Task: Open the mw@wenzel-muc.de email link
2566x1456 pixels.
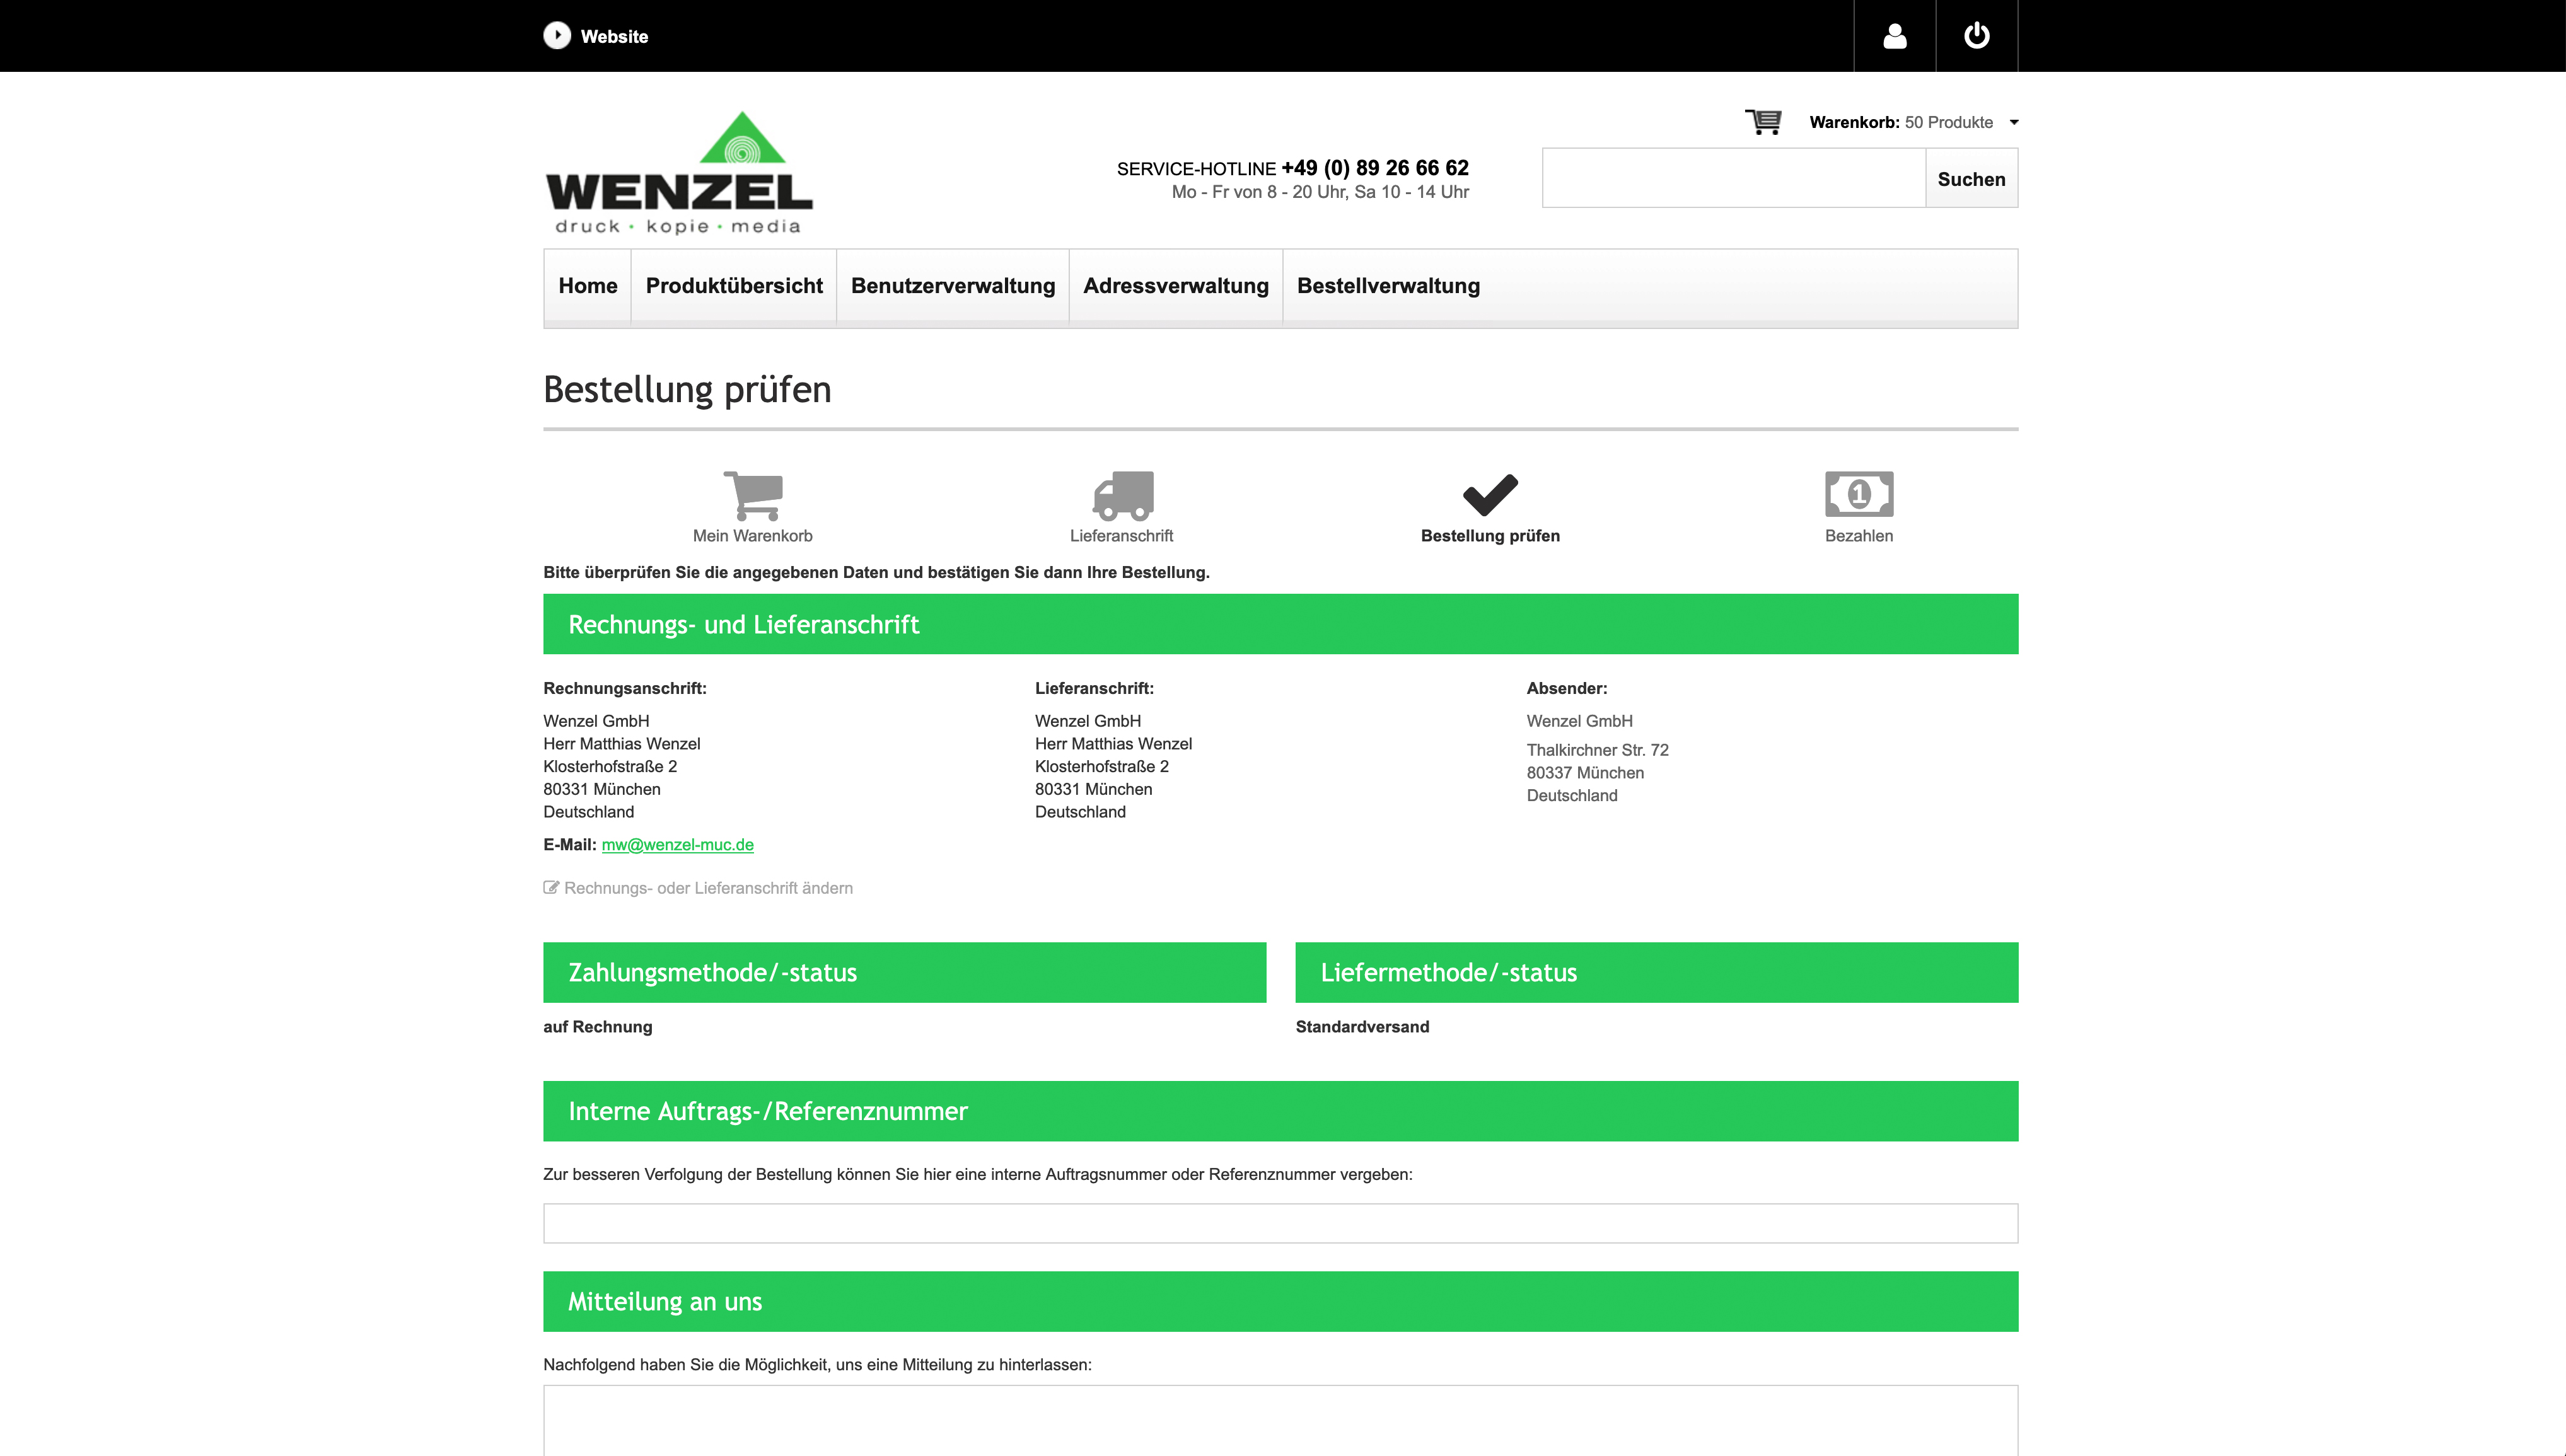Action: tap(678, 844)
